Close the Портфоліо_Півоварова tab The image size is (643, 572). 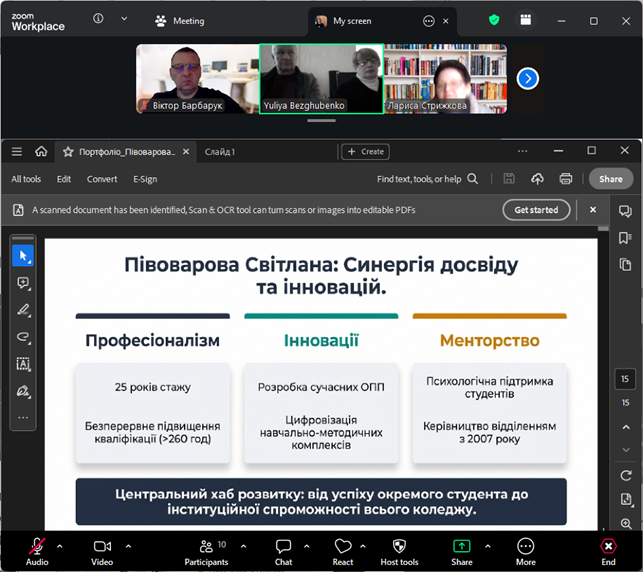tap(186, 152)
